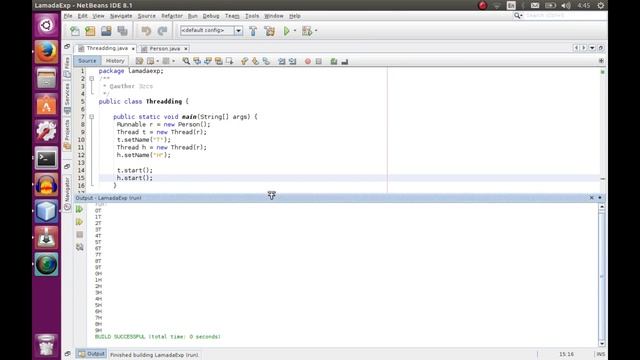Toggle Bookmark icon in editor toolbar
The height and width of the screenshot is (360, 640).
pyautogui.click(x=266, y=61)
